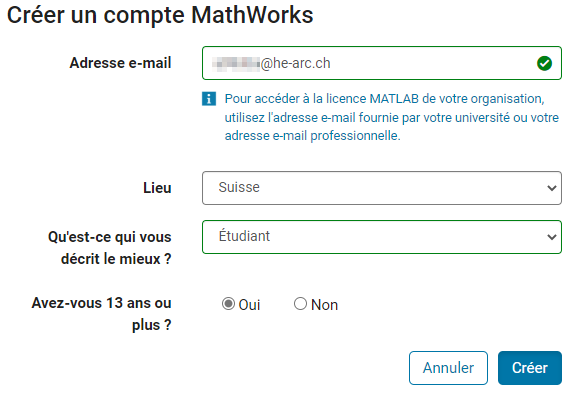Click the Oui label text

[x=249, y=305]
